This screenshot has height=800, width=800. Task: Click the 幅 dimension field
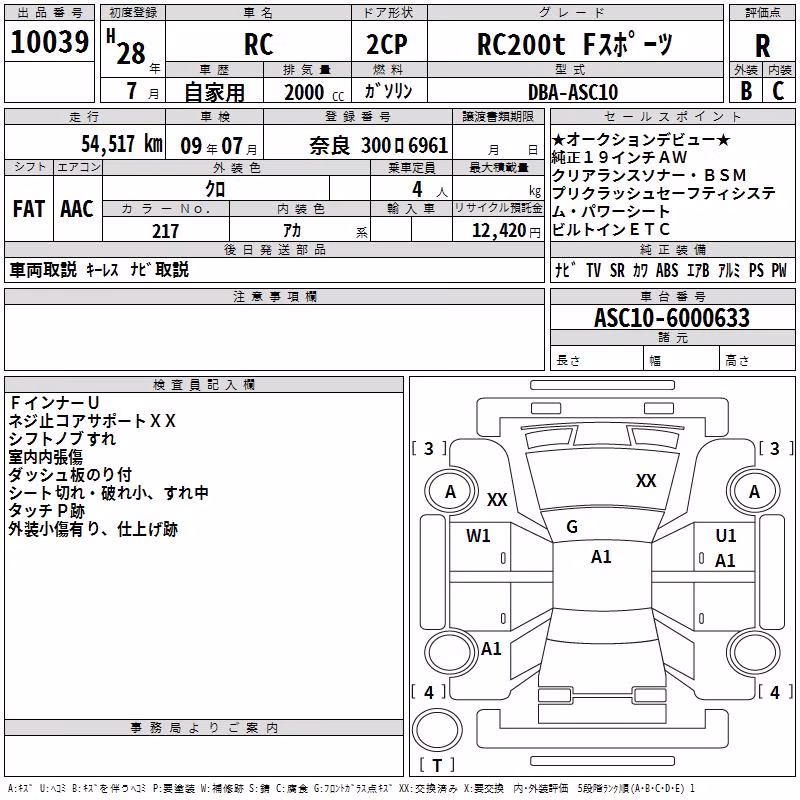(682, 358)
